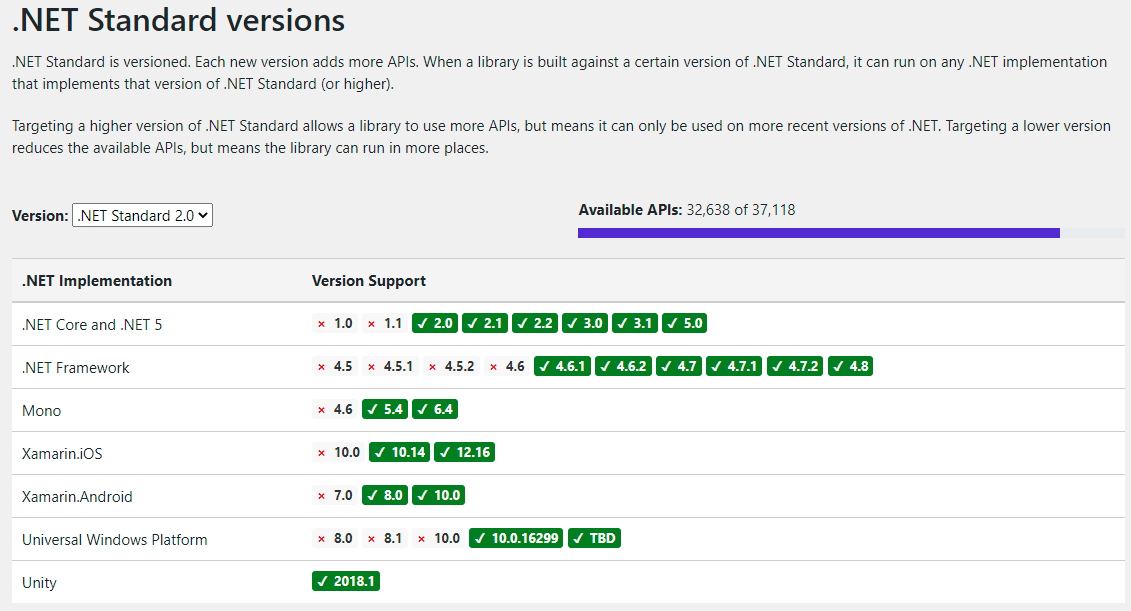Click the .NET Core 2.0 supported badge
Viewport: 1131px width, 611px height.
[x=435, y=323]
